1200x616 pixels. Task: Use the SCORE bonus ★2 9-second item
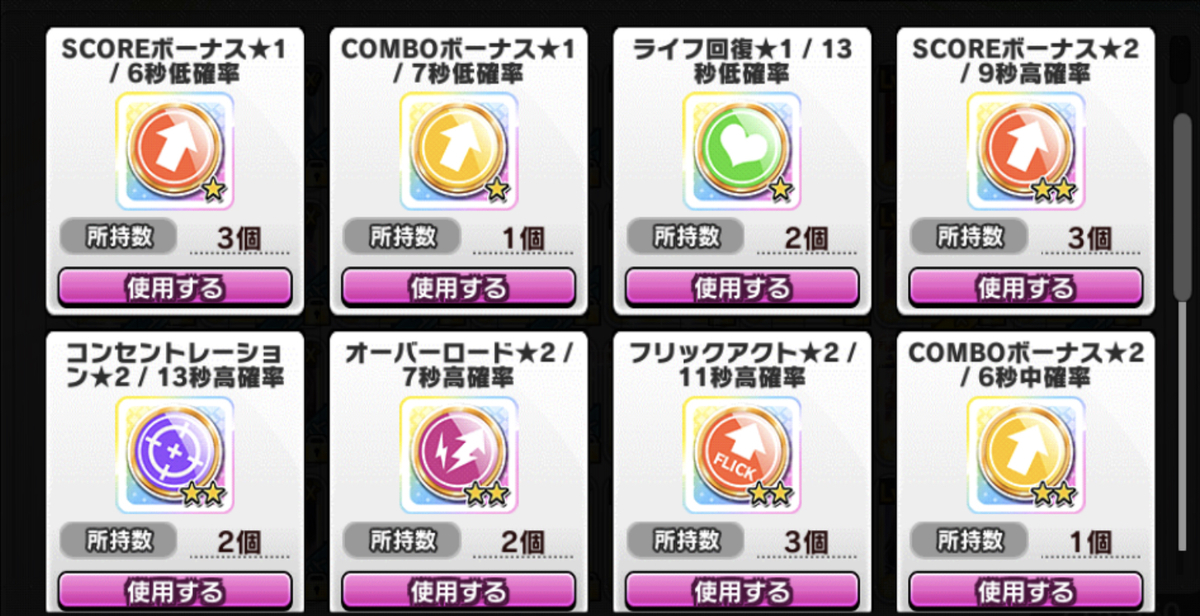[x=1025, y=287]
